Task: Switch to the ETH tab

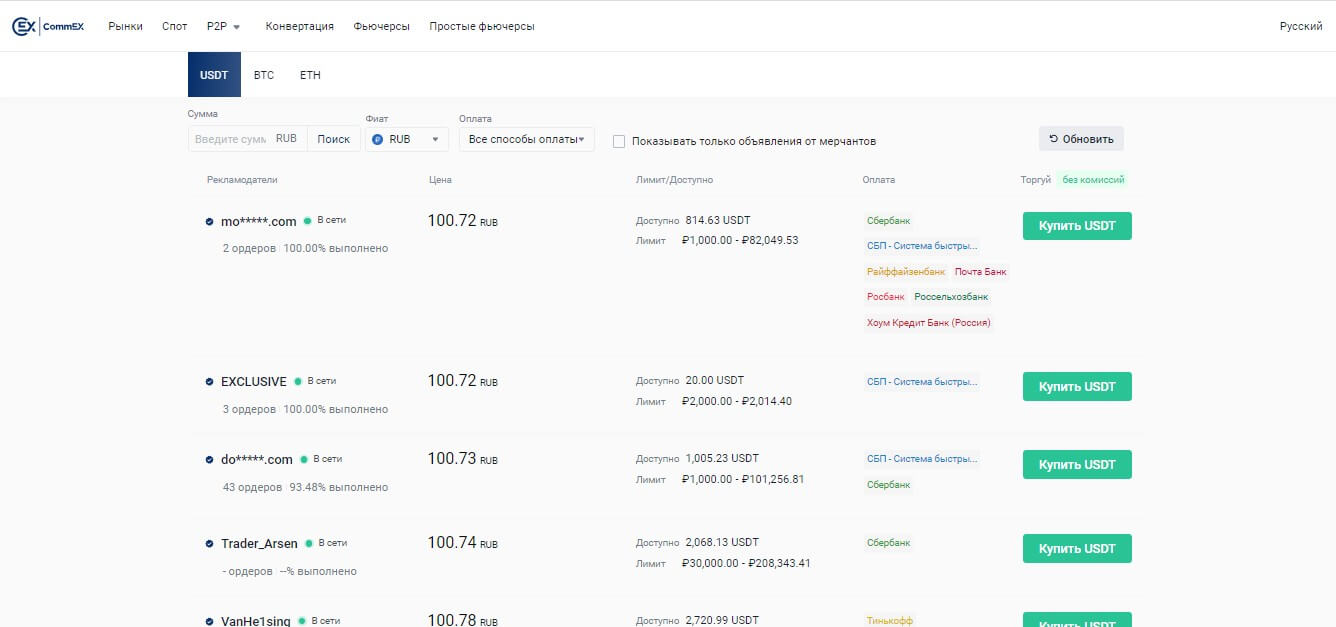Action: click(310, 75)
